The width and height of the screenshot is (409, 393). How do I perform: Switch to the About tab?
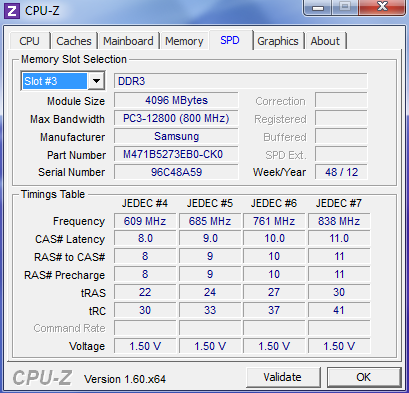(325, 41)
